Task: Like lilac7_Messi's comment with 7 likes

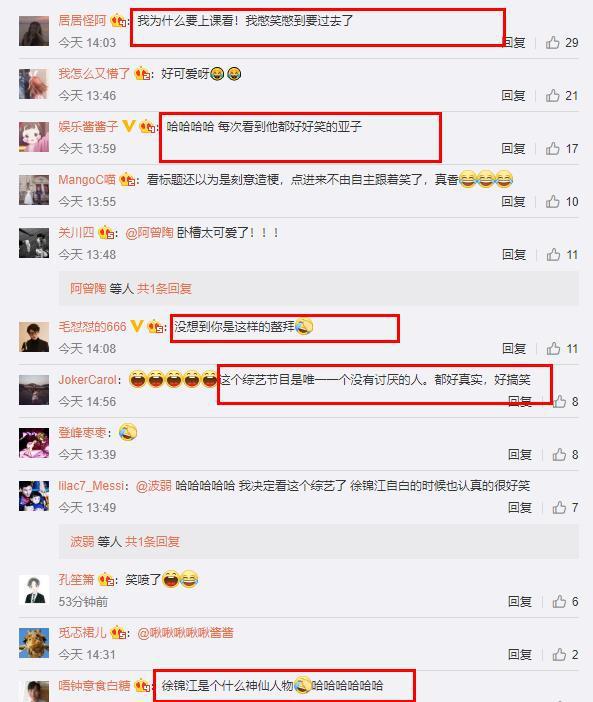Action: coord(559,507)
